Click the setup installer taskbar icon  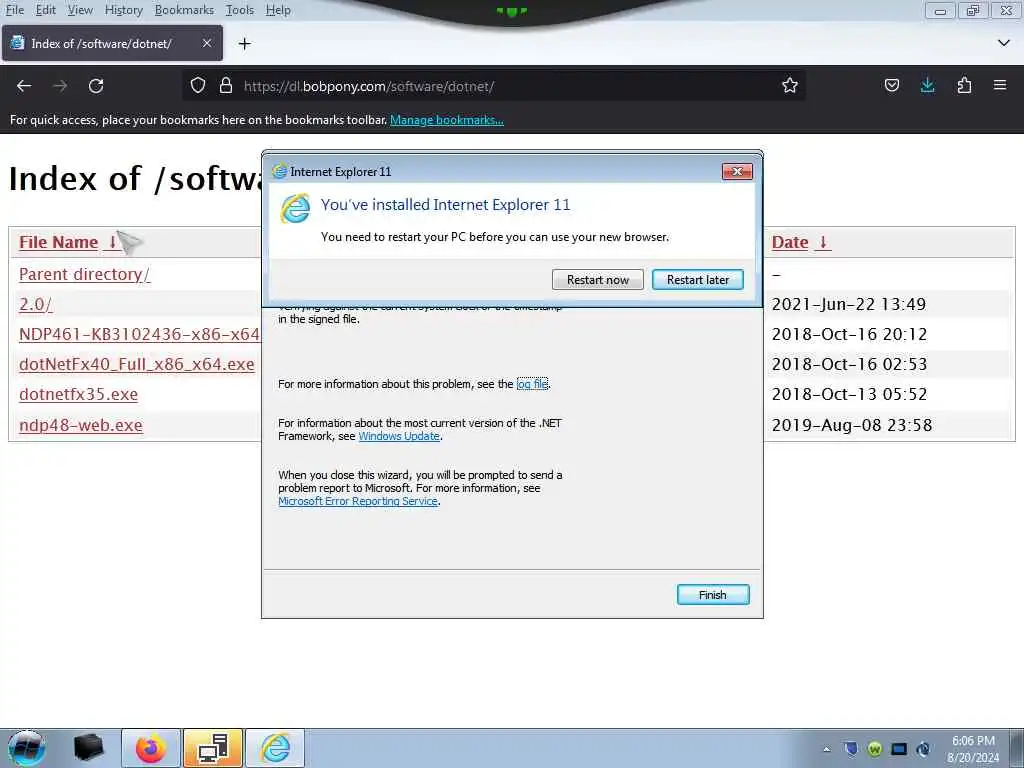pos(213,748)
